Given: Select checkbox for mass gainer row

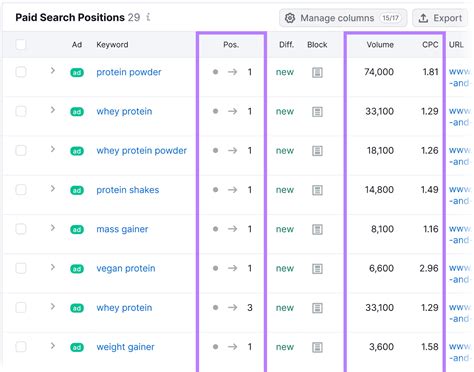Looking at the screenshot, I should (x=21, y=229).
